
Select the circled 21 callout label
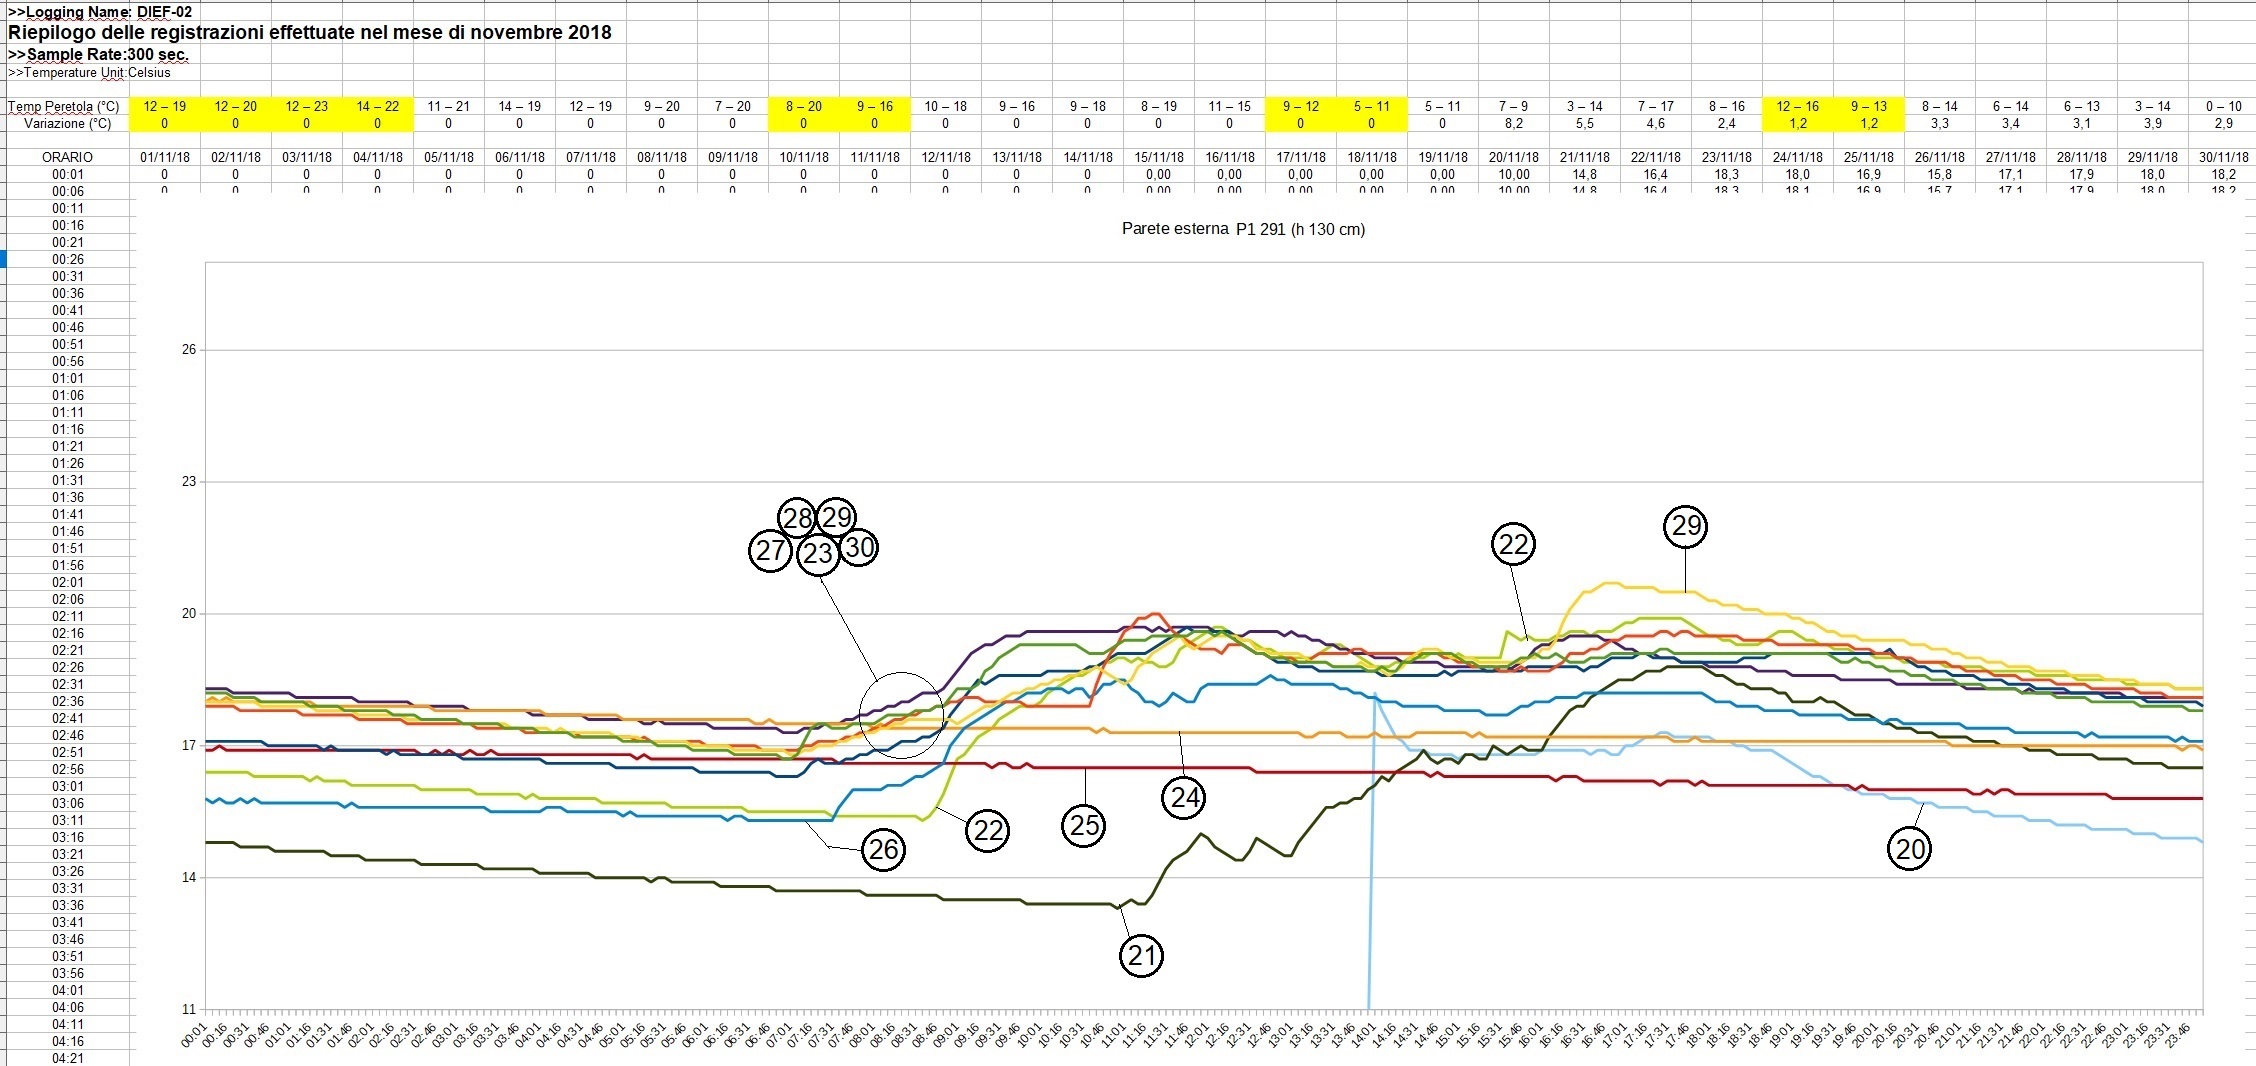pyautogui.click(x=1141, y=956)
